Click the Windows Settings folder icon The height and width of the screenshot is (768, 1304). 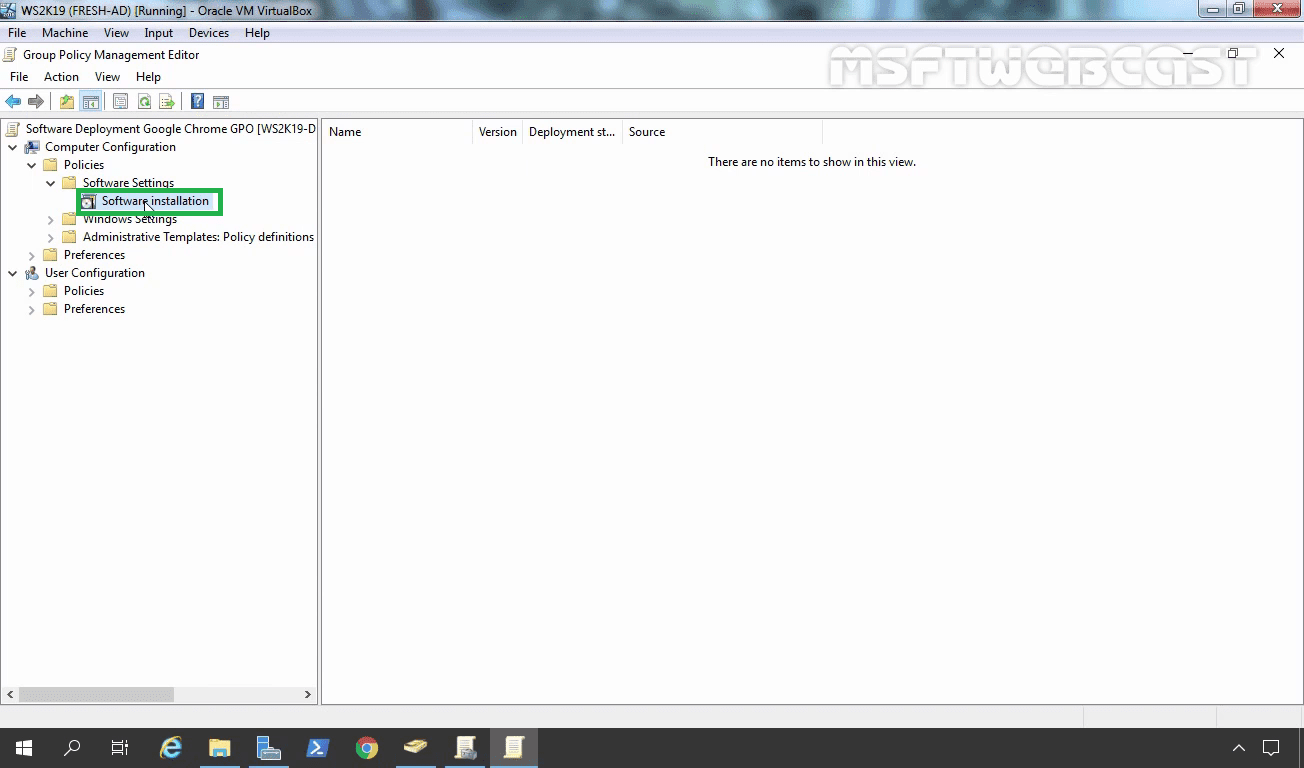point(69,219)
